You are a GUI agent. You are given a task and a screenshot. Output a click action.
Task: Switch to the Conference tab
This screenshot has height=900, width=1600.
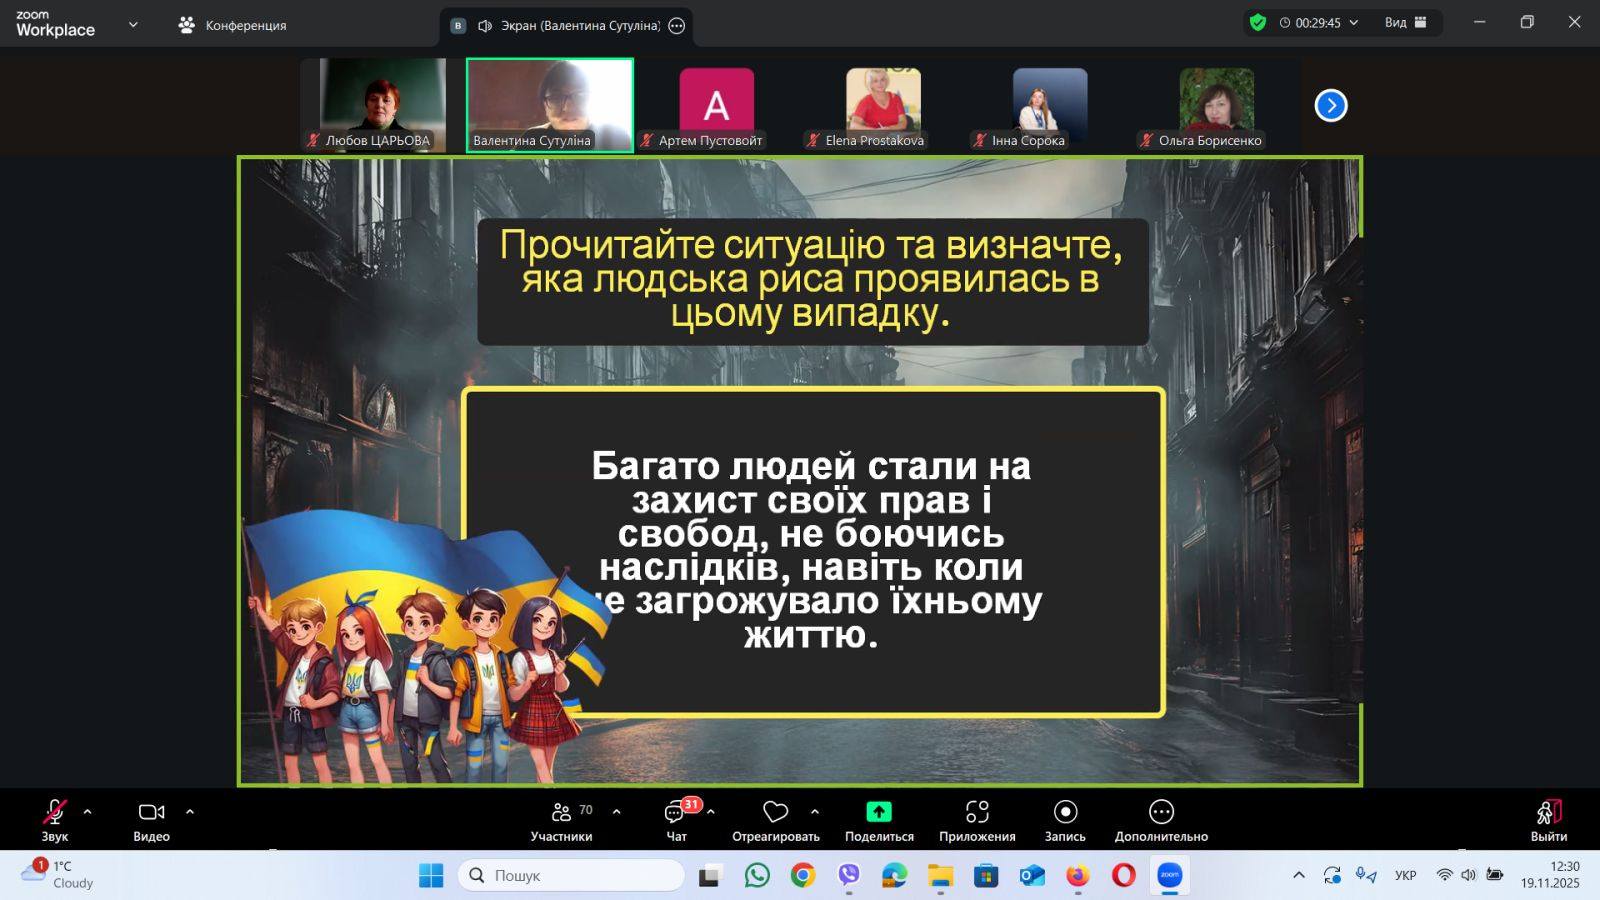[x=233, y=25]
